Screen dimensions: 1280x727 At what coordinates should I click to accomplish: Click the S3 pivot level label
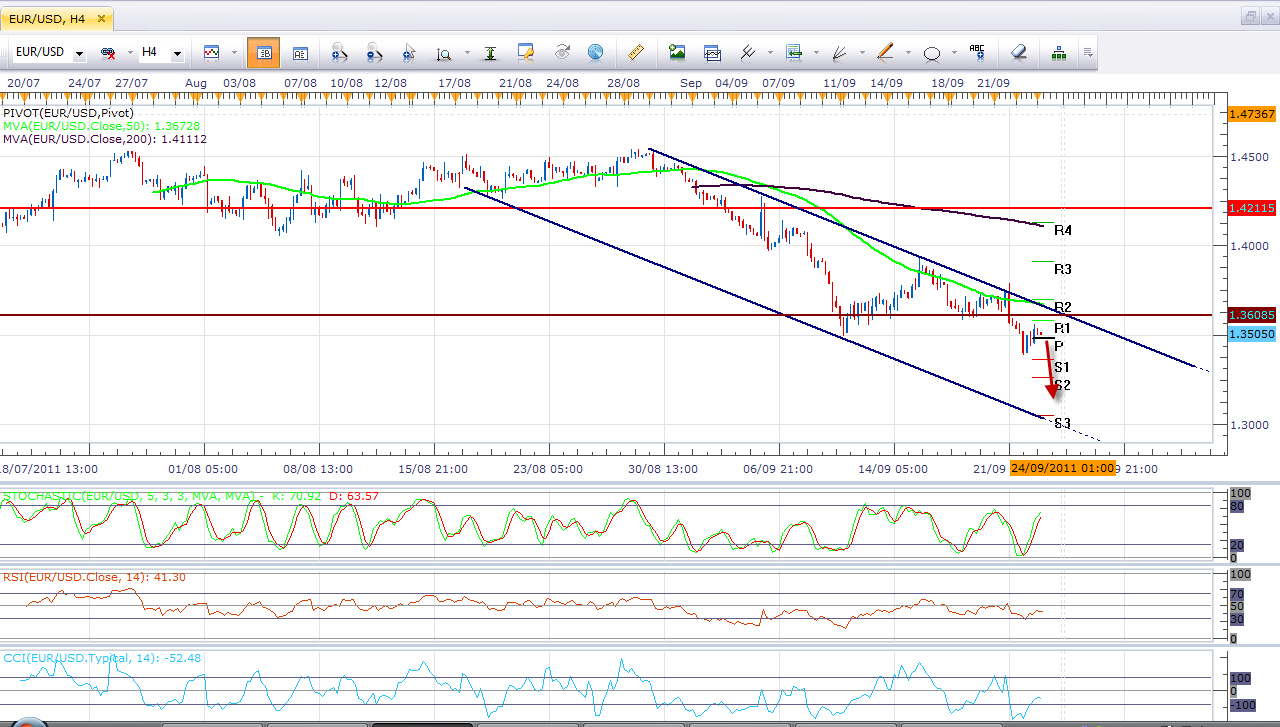1063,423
